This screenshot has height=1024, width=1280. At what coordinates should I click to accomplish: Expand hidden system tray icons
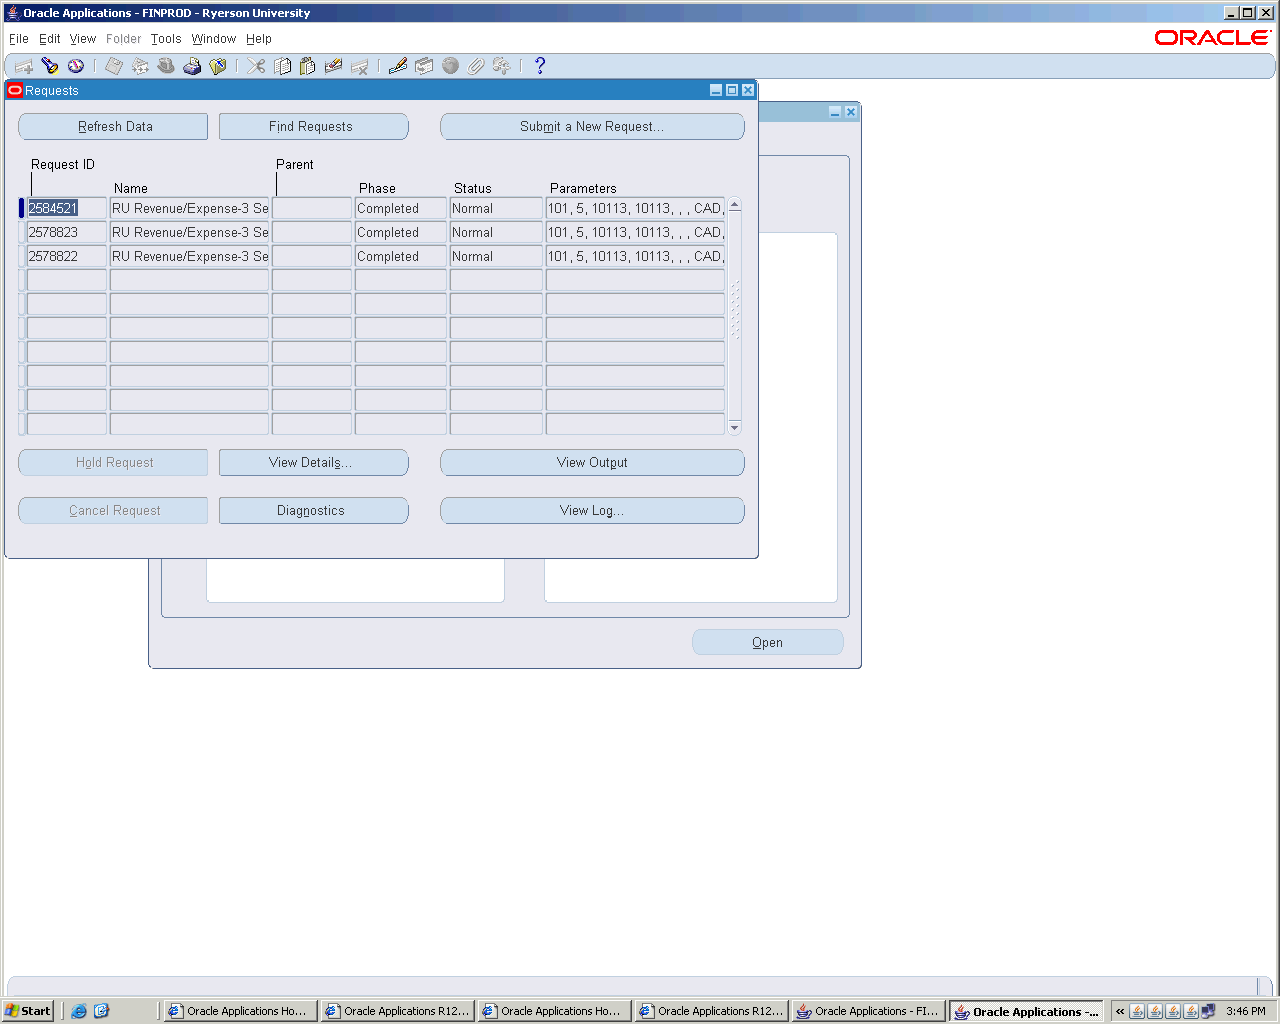coord(1120,1011)
